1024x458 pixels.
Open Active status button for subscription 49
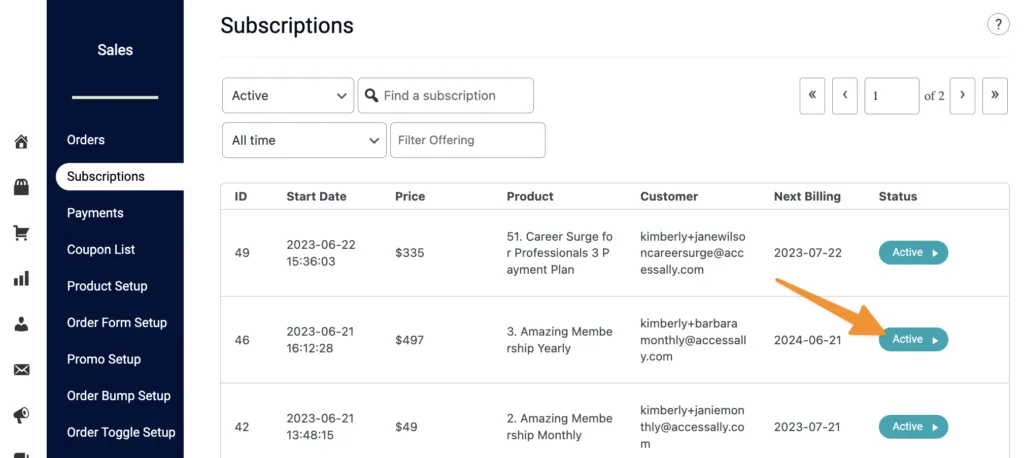click(x=913, y=253)
